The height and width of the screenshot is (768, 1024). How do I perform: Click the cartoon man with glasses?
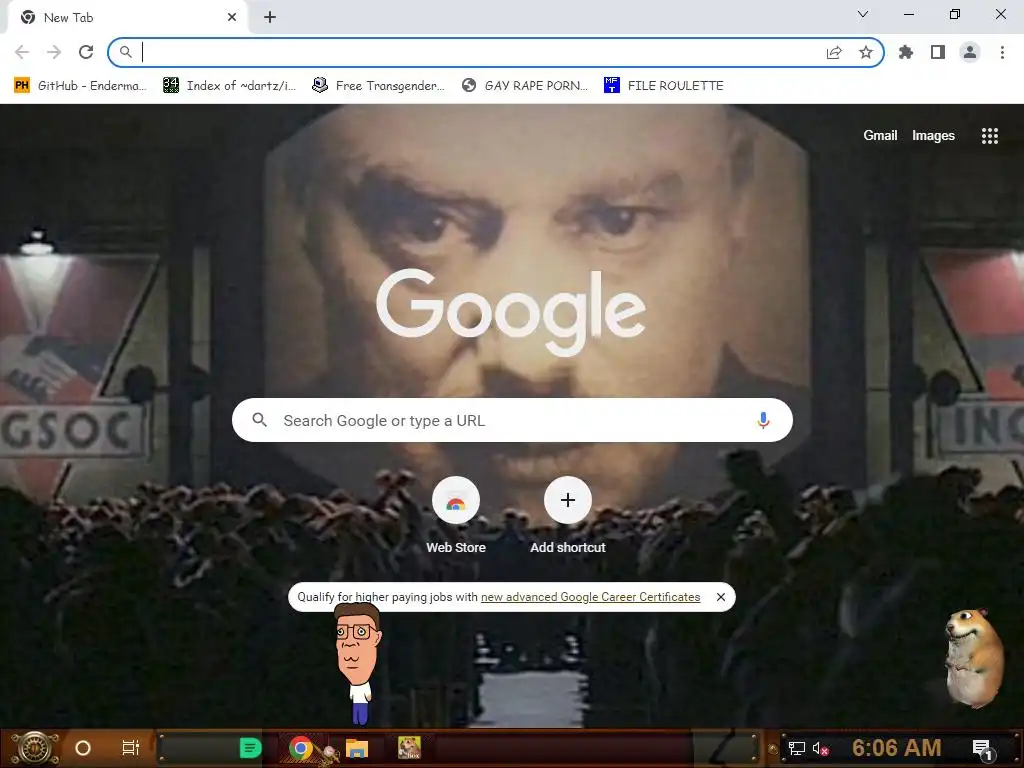click(357, 664)
